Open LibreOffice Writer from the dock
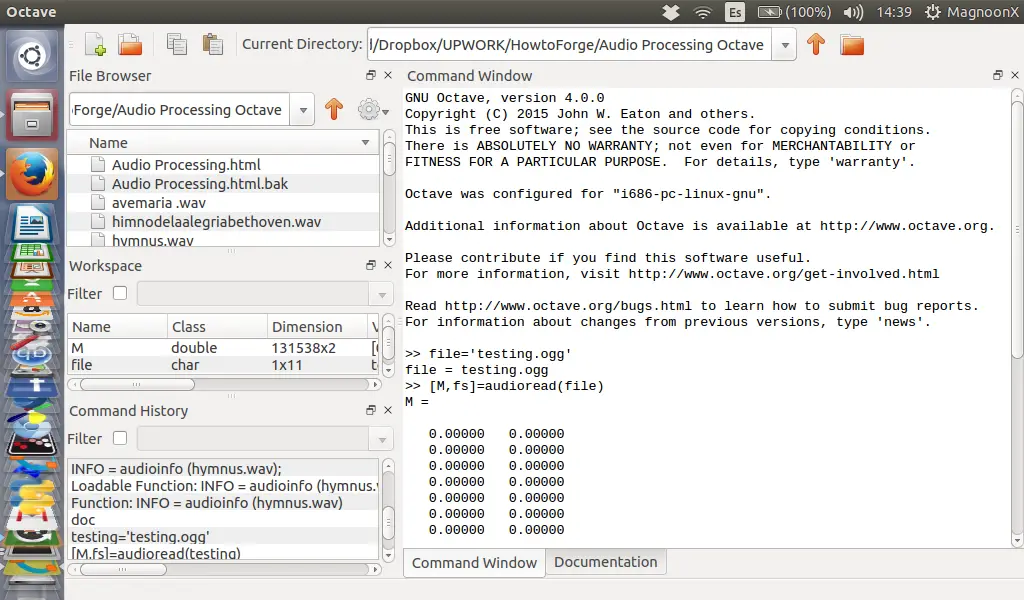This screenshot has width=1024, height=600. pos(31,223)
